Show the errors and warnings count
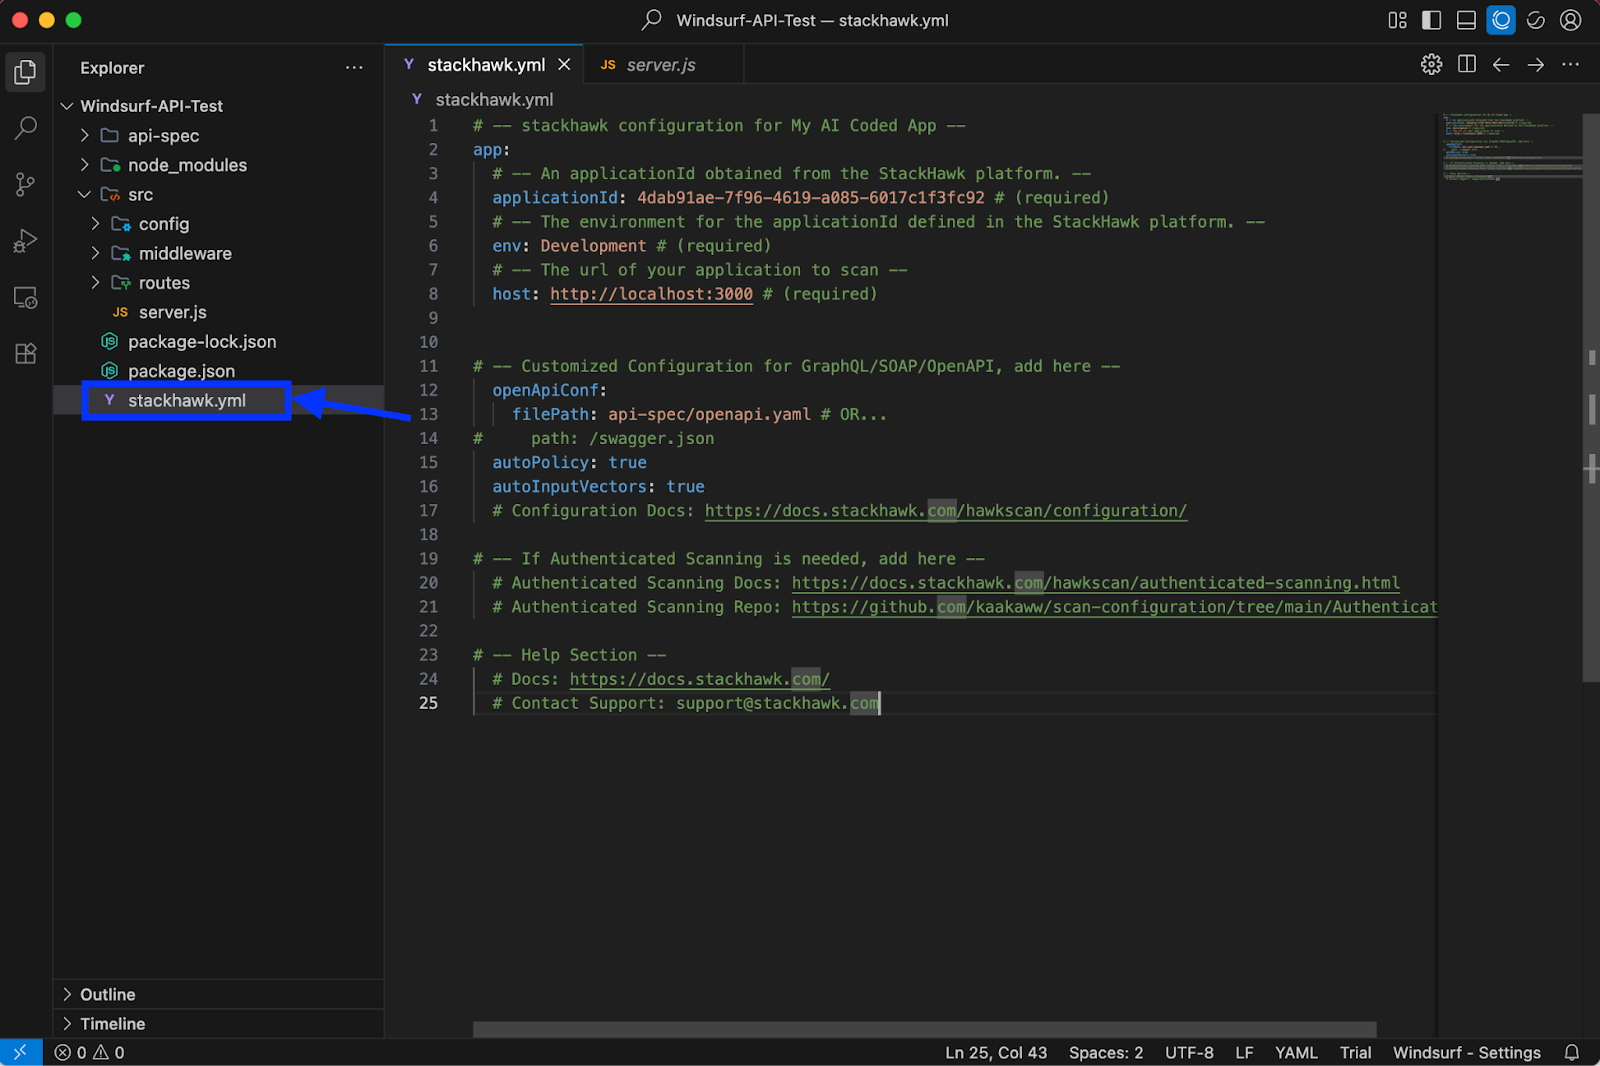 (x=90, y=1052)
